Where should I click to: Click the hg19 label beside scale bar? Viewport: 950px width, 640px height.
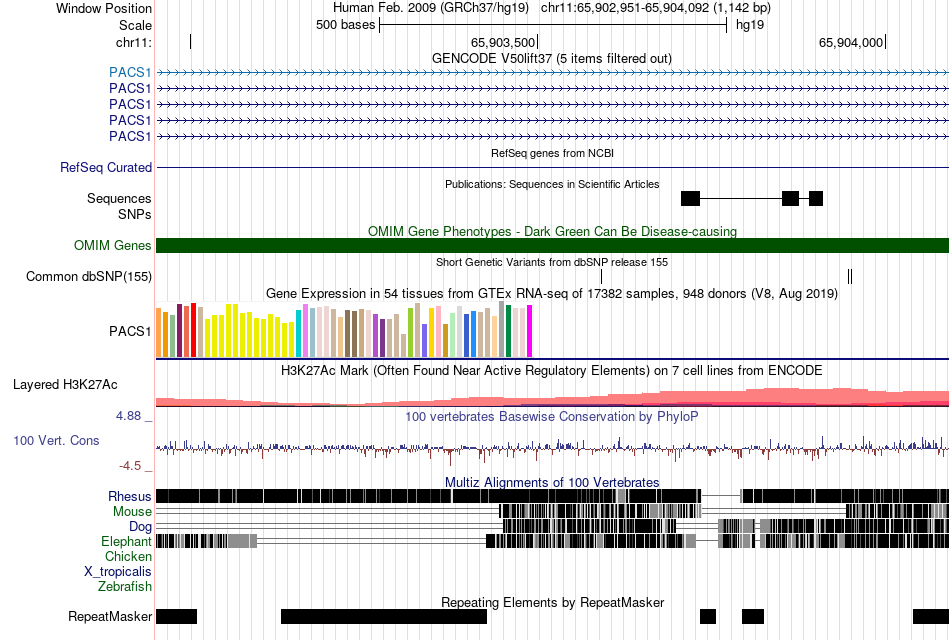click(x=750, y=25)
